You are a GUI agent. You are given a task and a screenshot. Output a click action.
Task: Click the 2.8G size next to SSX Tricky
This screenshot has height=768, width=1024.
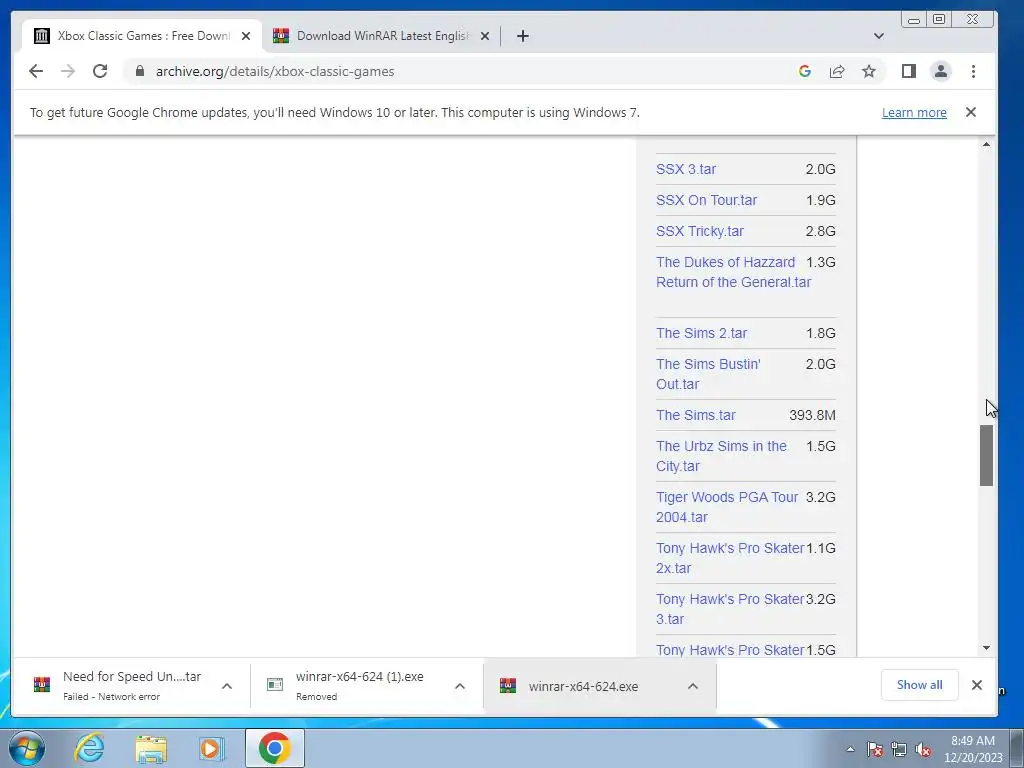(x=820, y=231)
